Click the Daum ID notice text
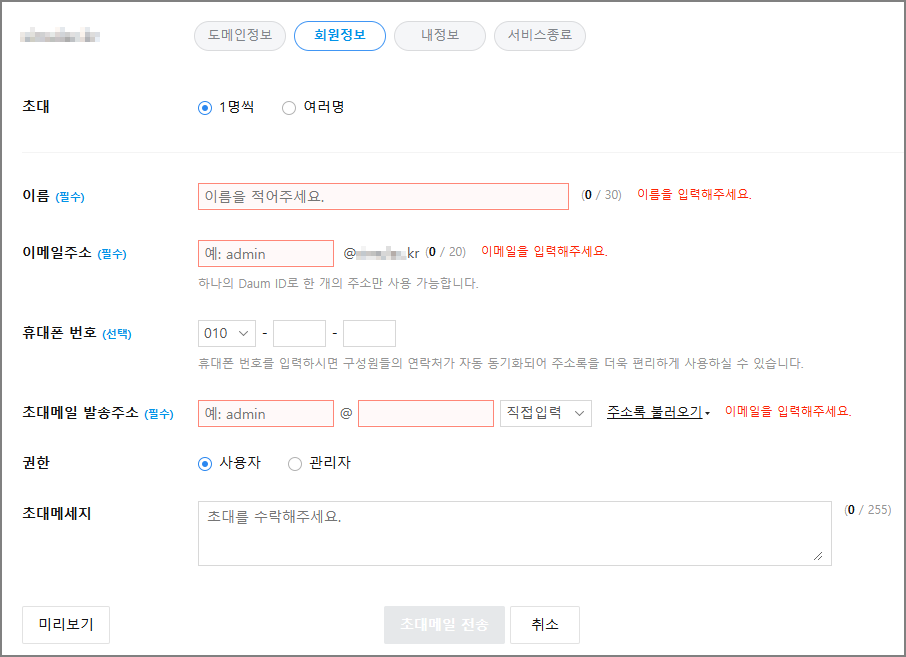 pyautogui.click(x=338, y=284)
